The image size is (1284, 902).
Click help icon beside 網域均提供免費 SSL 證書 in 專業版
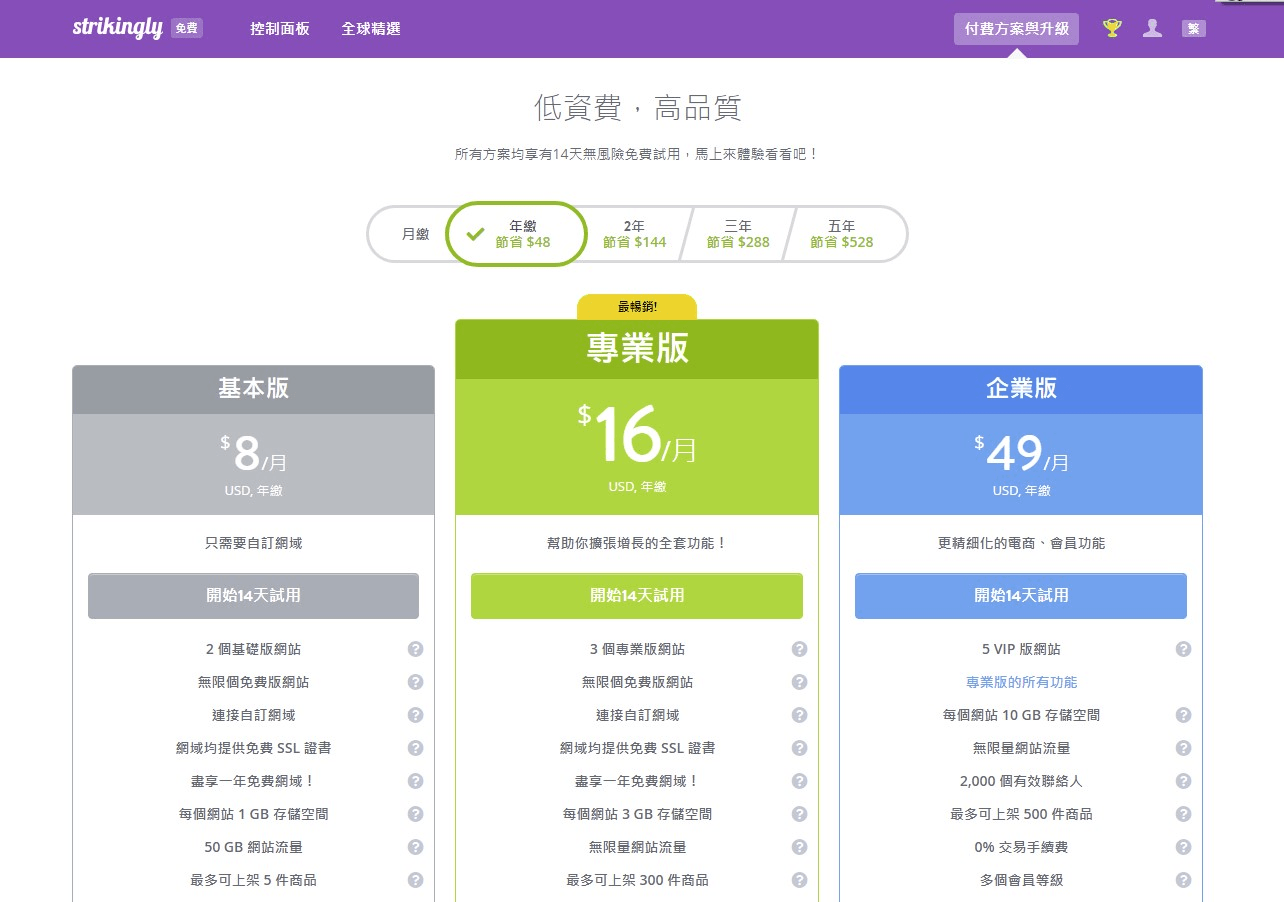(799, 747)
